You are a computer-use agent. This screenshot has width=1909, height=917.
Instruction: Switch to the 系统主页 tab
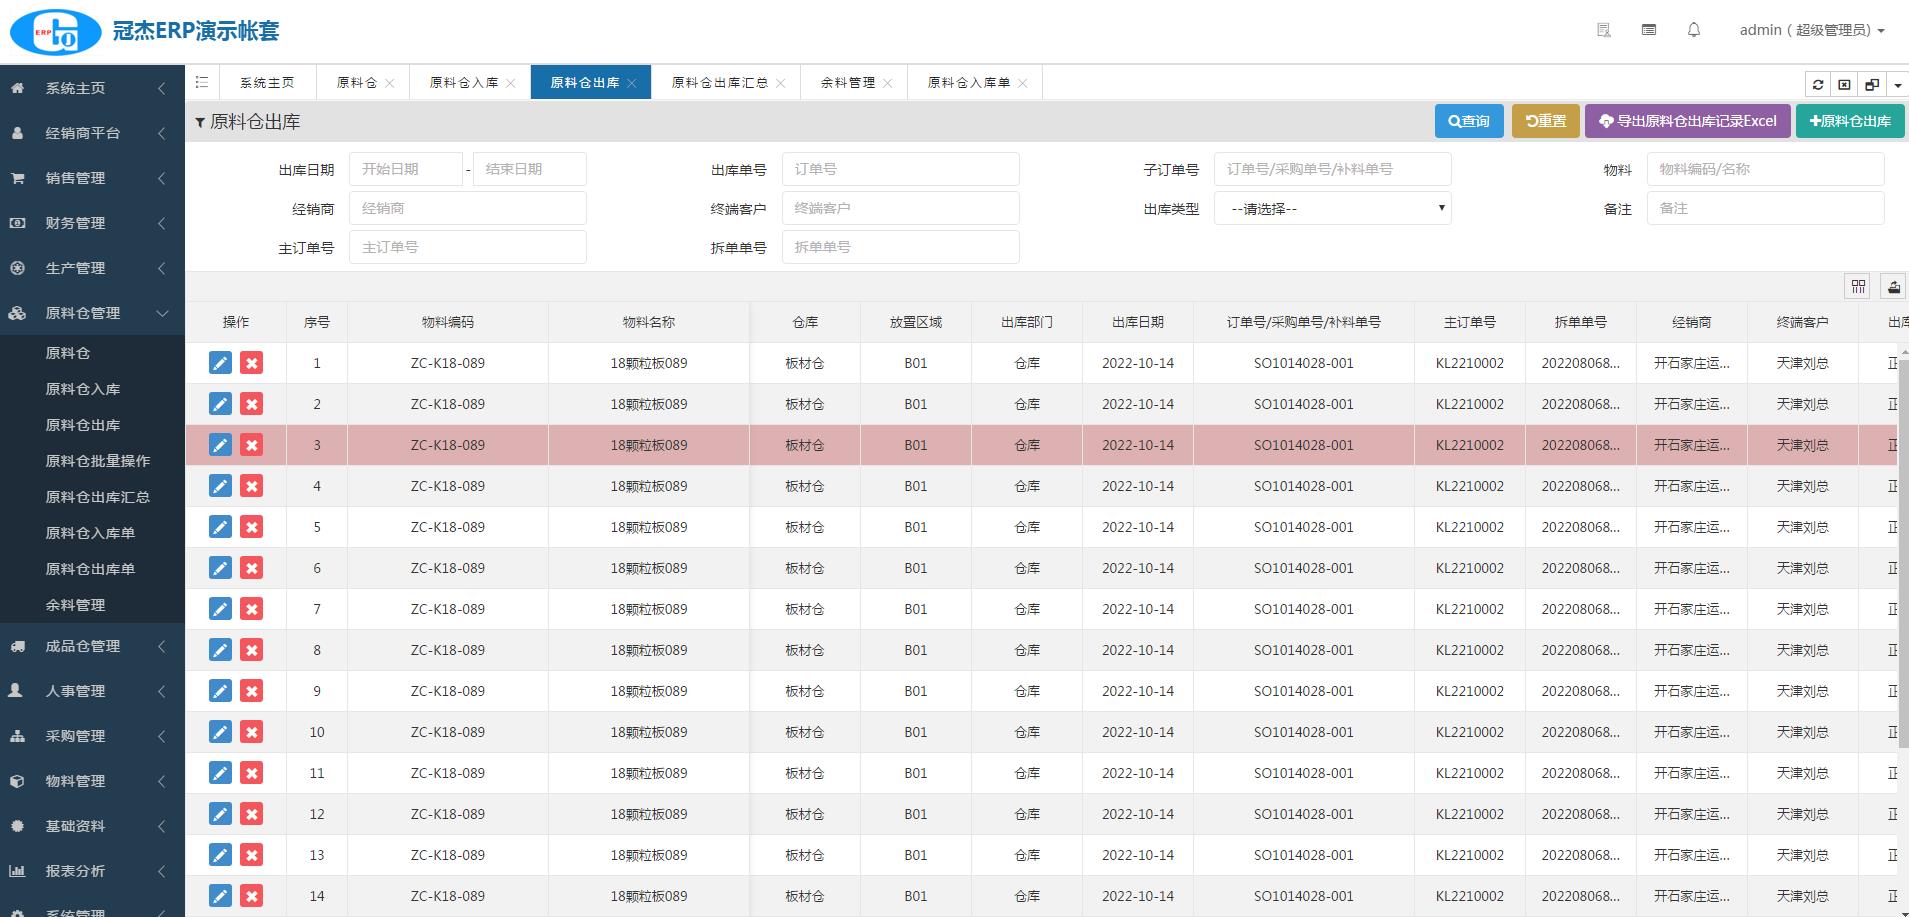[267, 83]
